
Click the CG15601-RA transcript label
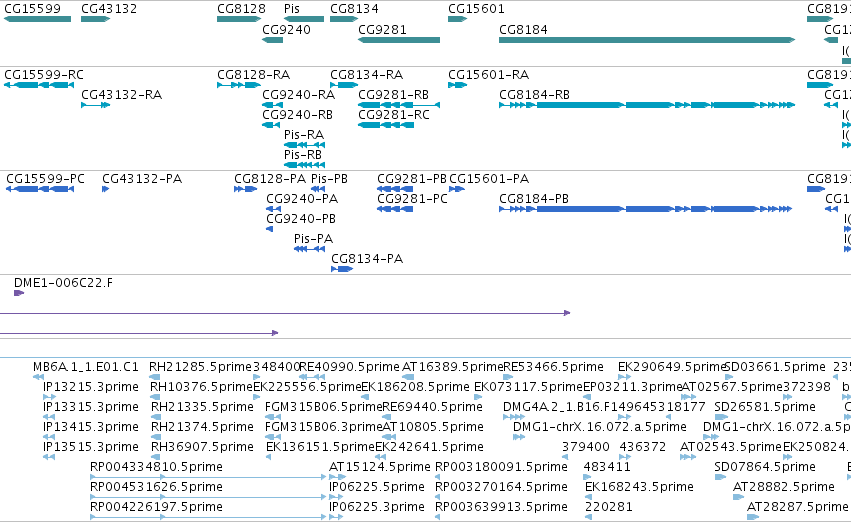click(488, 74)
